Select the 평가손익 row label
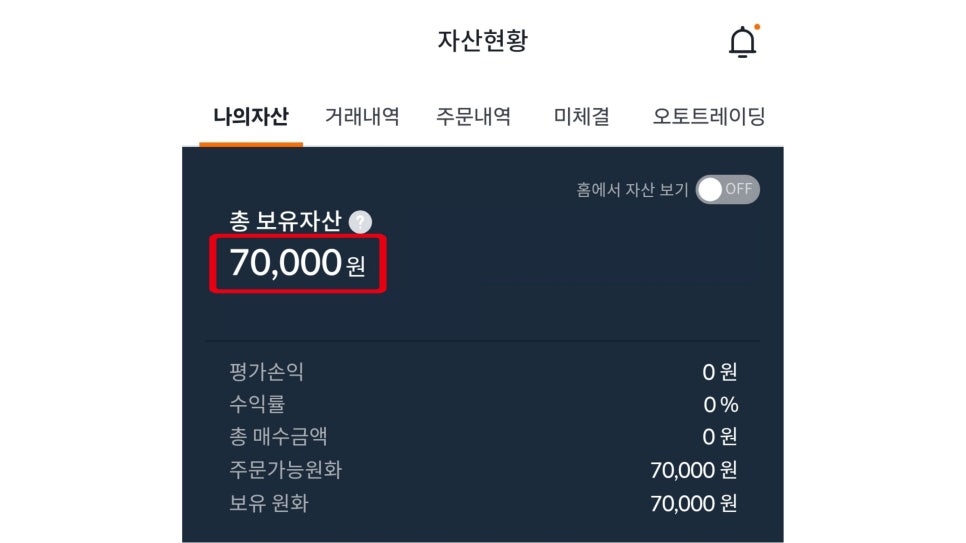966x543 pixels. coord(266,372)
